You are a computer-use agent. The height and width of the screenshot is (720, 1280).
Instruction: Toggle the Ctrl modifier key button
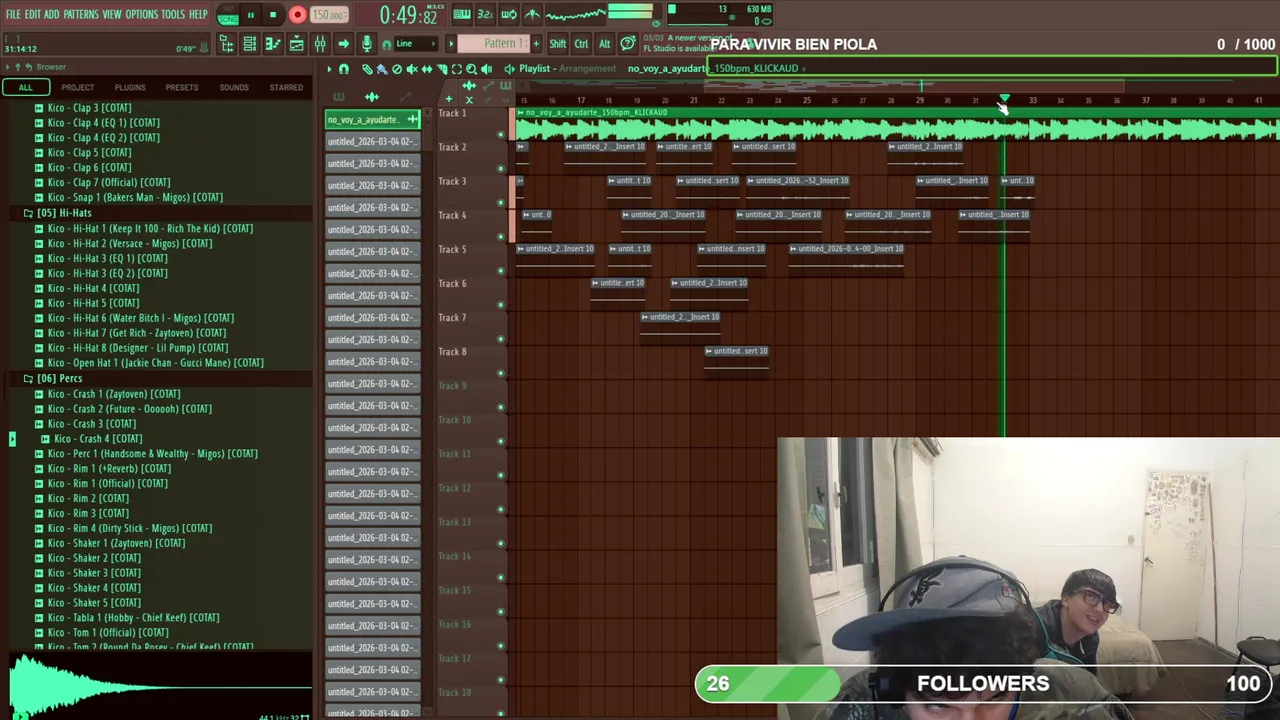581,43
